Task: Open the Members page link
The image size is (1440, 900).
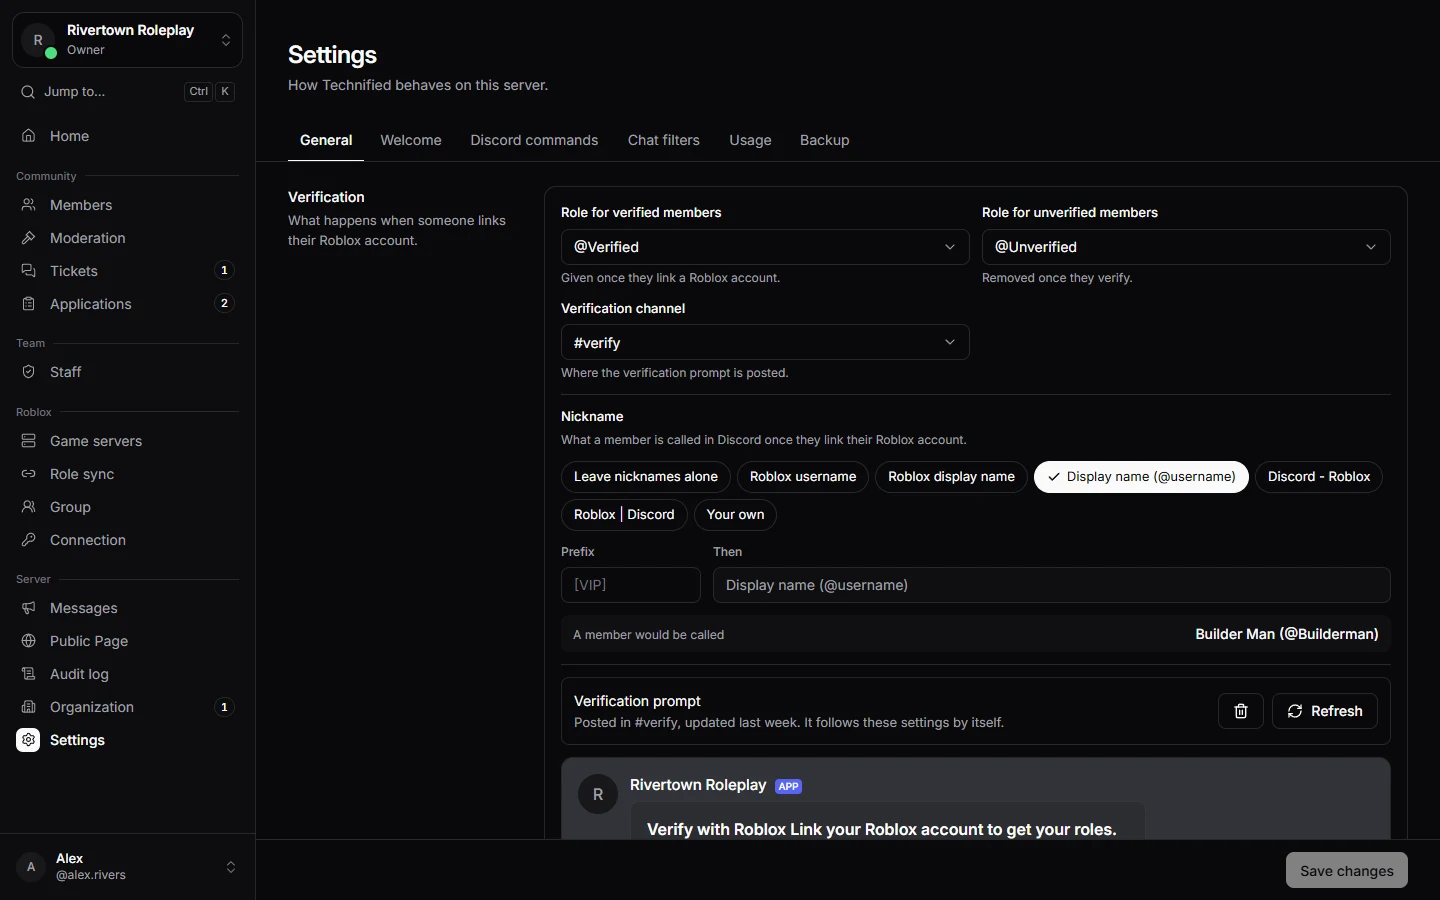Action: click(127, 205)
